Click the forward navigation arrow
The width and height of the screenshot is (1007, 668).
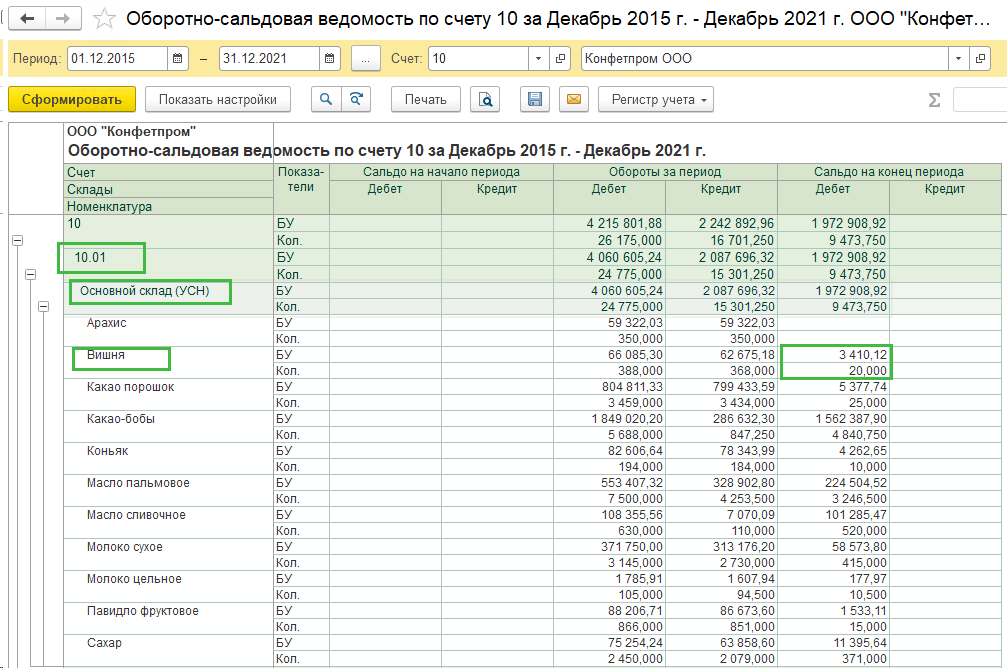(62, 19)
